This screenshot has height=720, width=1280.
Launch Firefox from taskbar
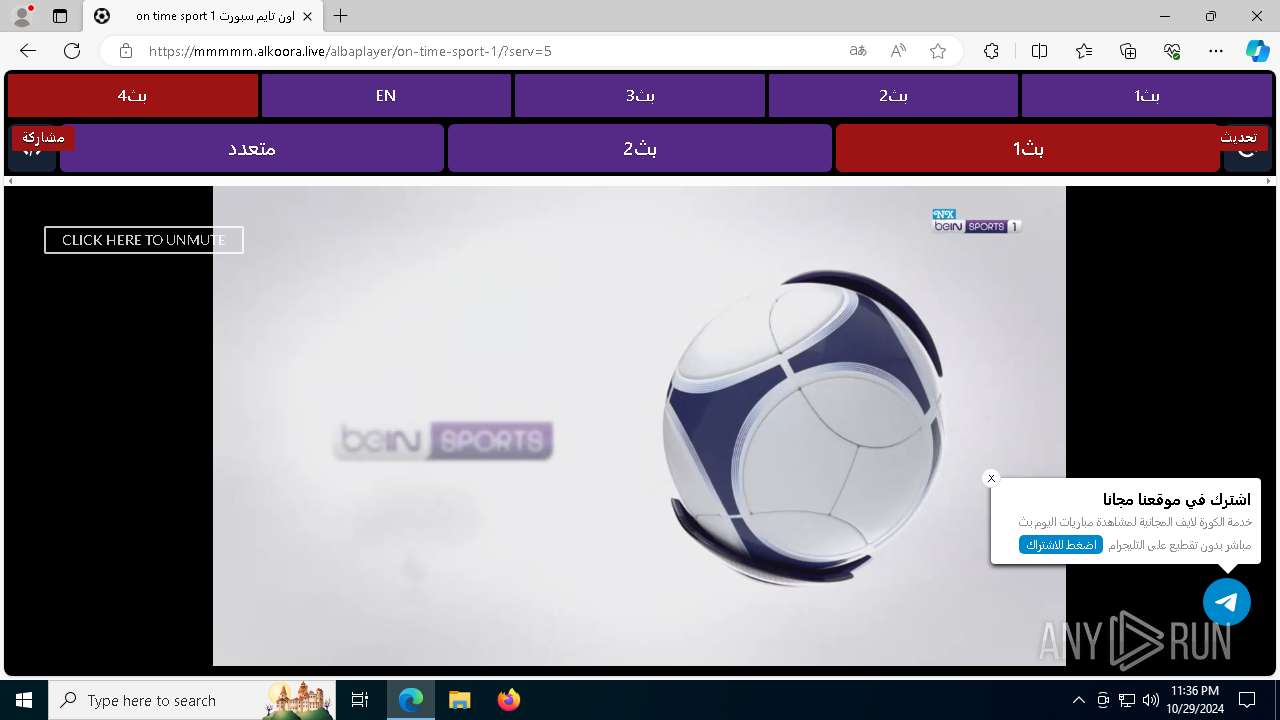point(508,700)
